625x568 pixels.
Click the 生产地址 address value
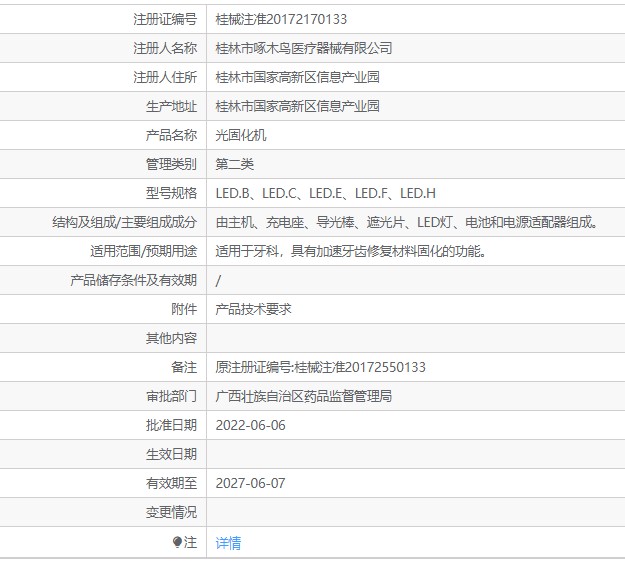(x=297, y=106)
